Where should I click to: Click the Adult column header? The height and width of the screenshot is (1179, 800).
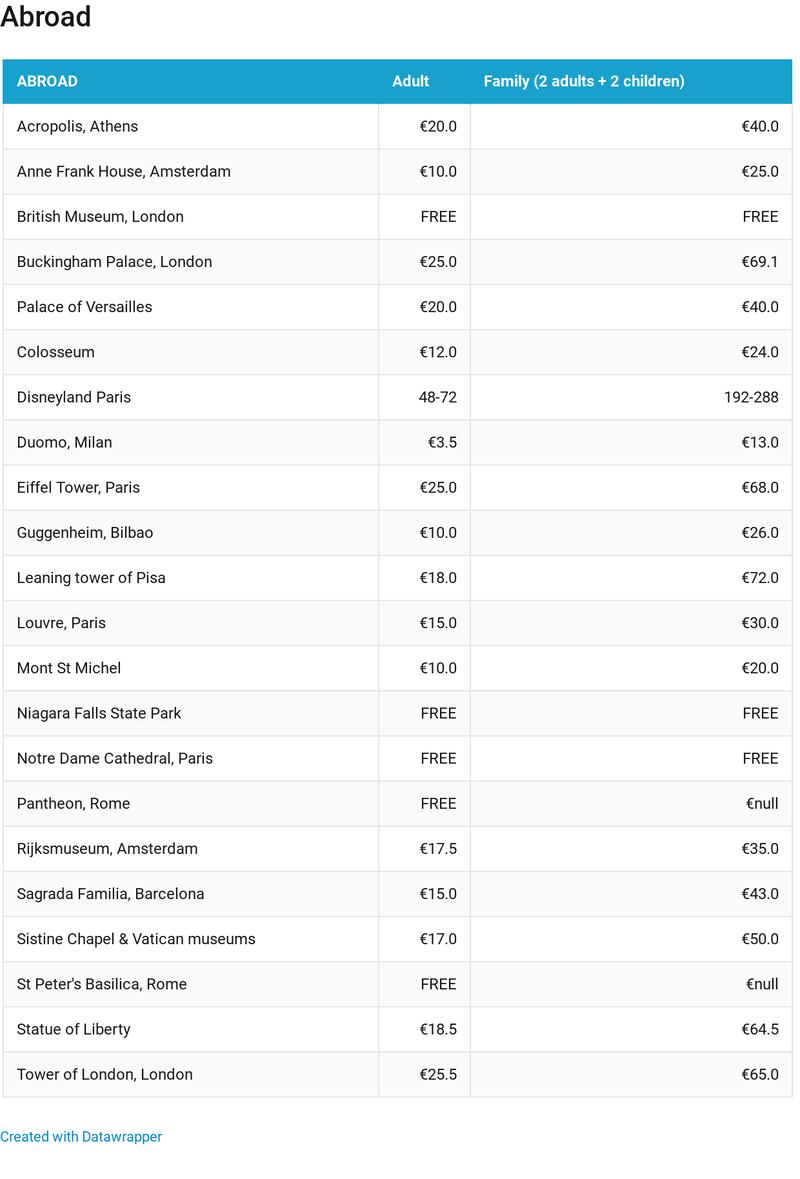click(410, 81)
